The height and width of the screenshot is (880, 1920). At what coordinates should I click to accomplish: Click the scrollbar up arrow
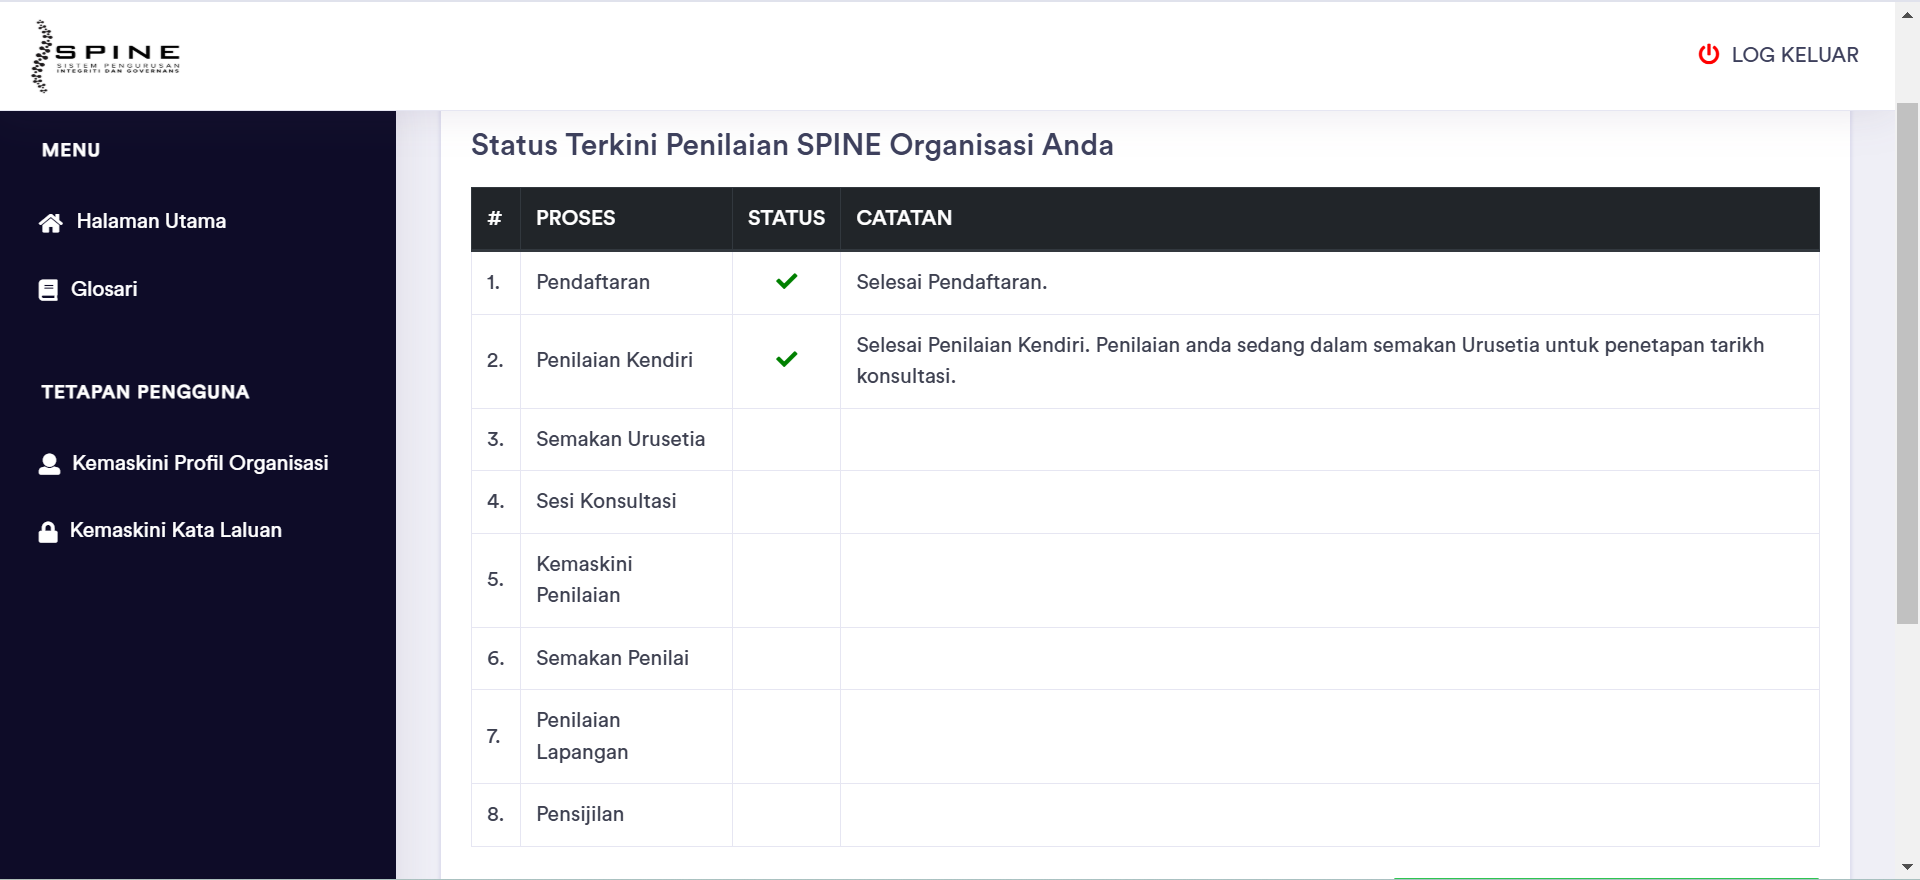tap(1907, 15)
